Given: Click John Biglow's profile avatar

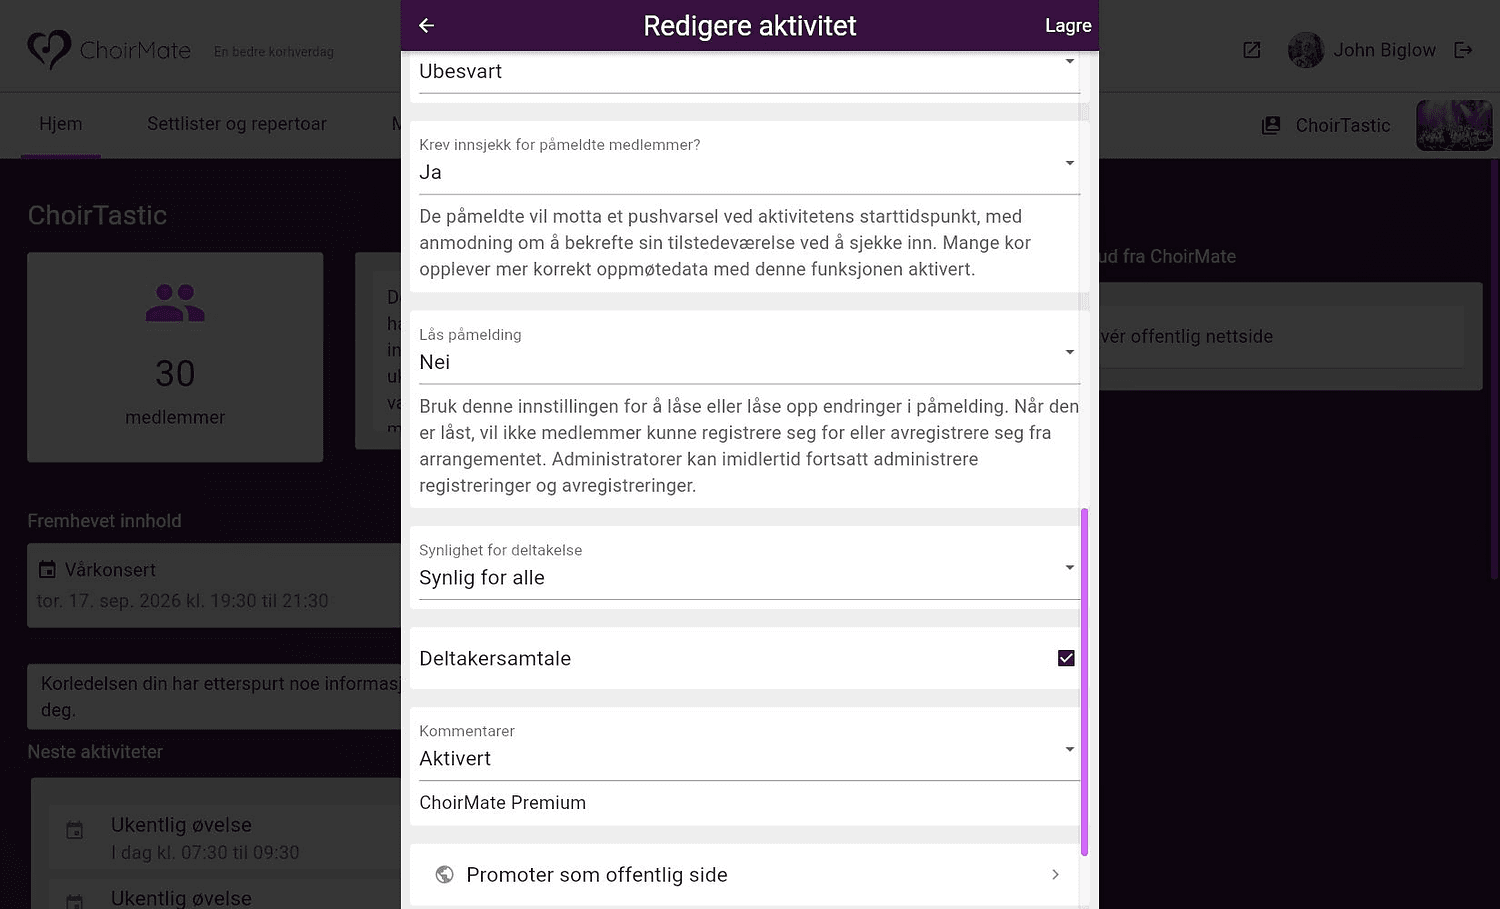Looking at the screenshot, I should (x=1306, y=50).
